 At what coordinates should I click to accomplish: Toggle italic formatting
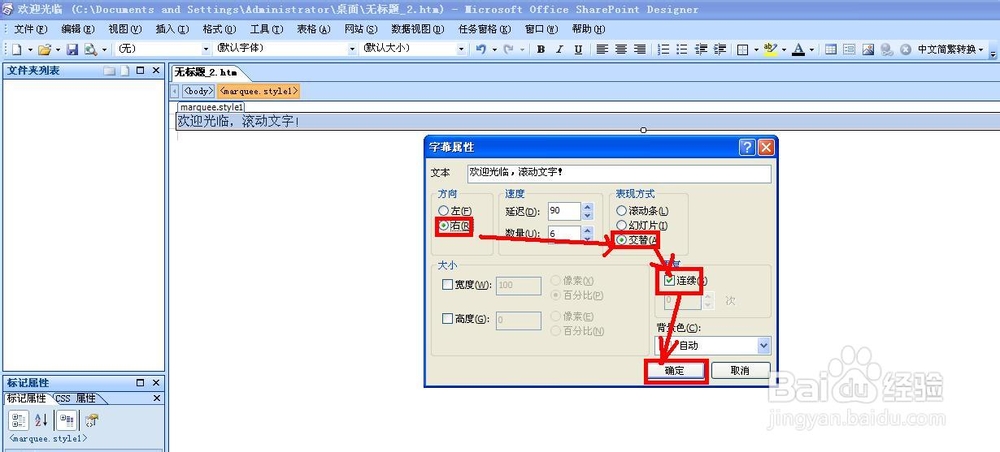pos(559,49)
